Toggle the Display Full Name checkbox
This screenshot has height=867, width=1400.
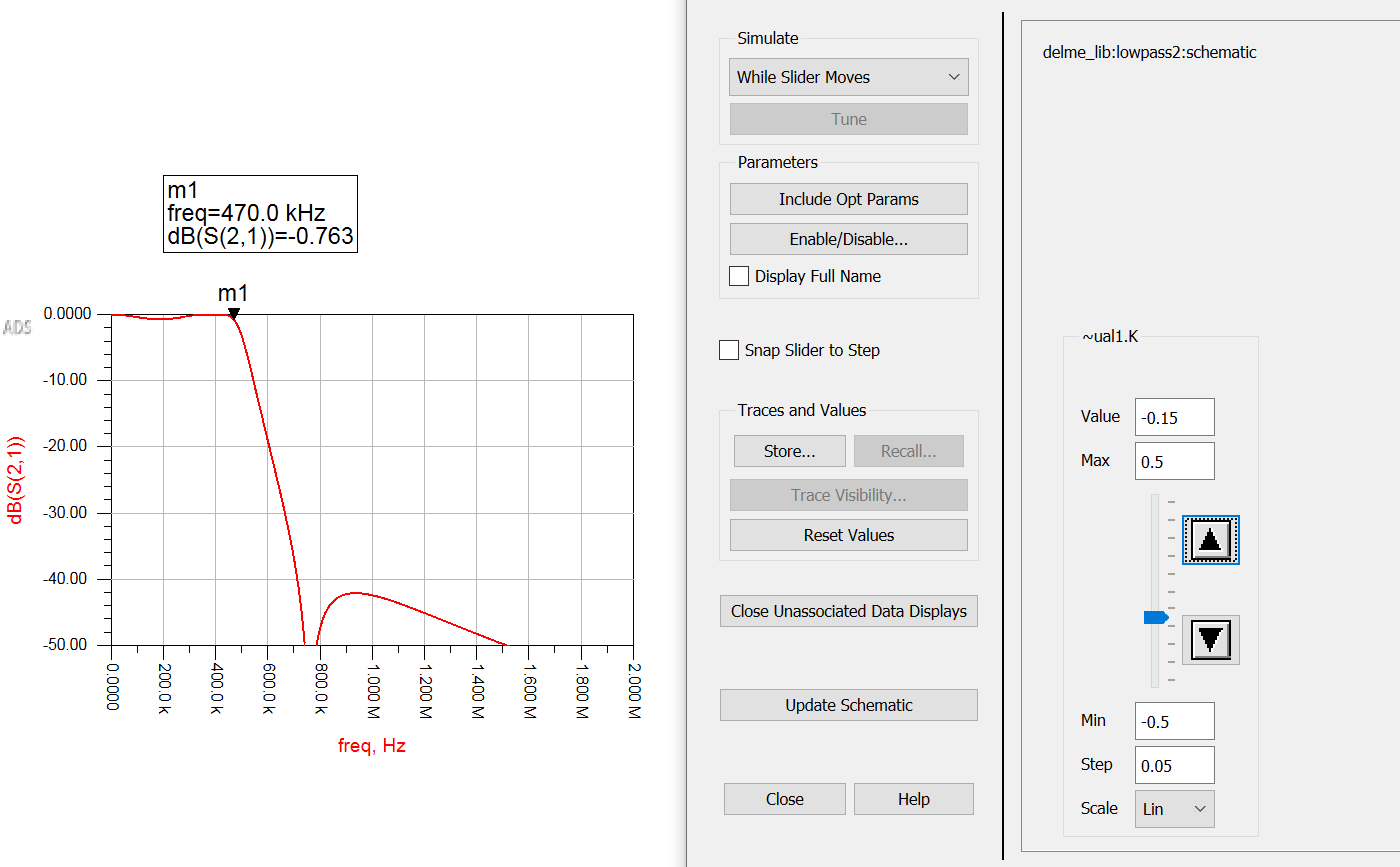(x=739, y=276)
